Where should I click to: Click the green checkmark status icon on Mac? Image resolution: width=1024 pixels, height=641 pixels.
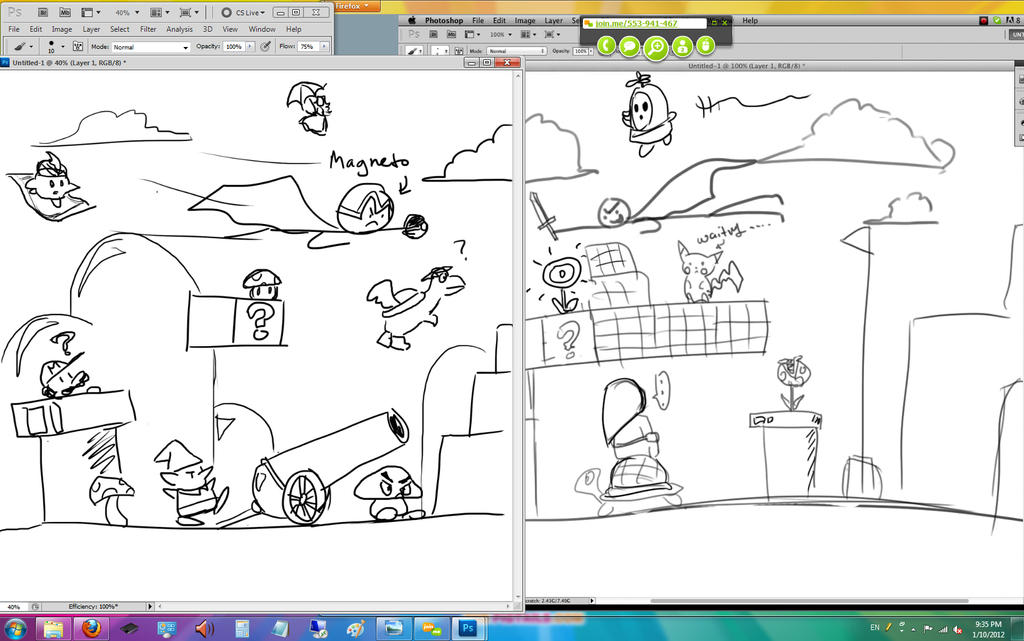pyautogui.click(x=997, y=20)
